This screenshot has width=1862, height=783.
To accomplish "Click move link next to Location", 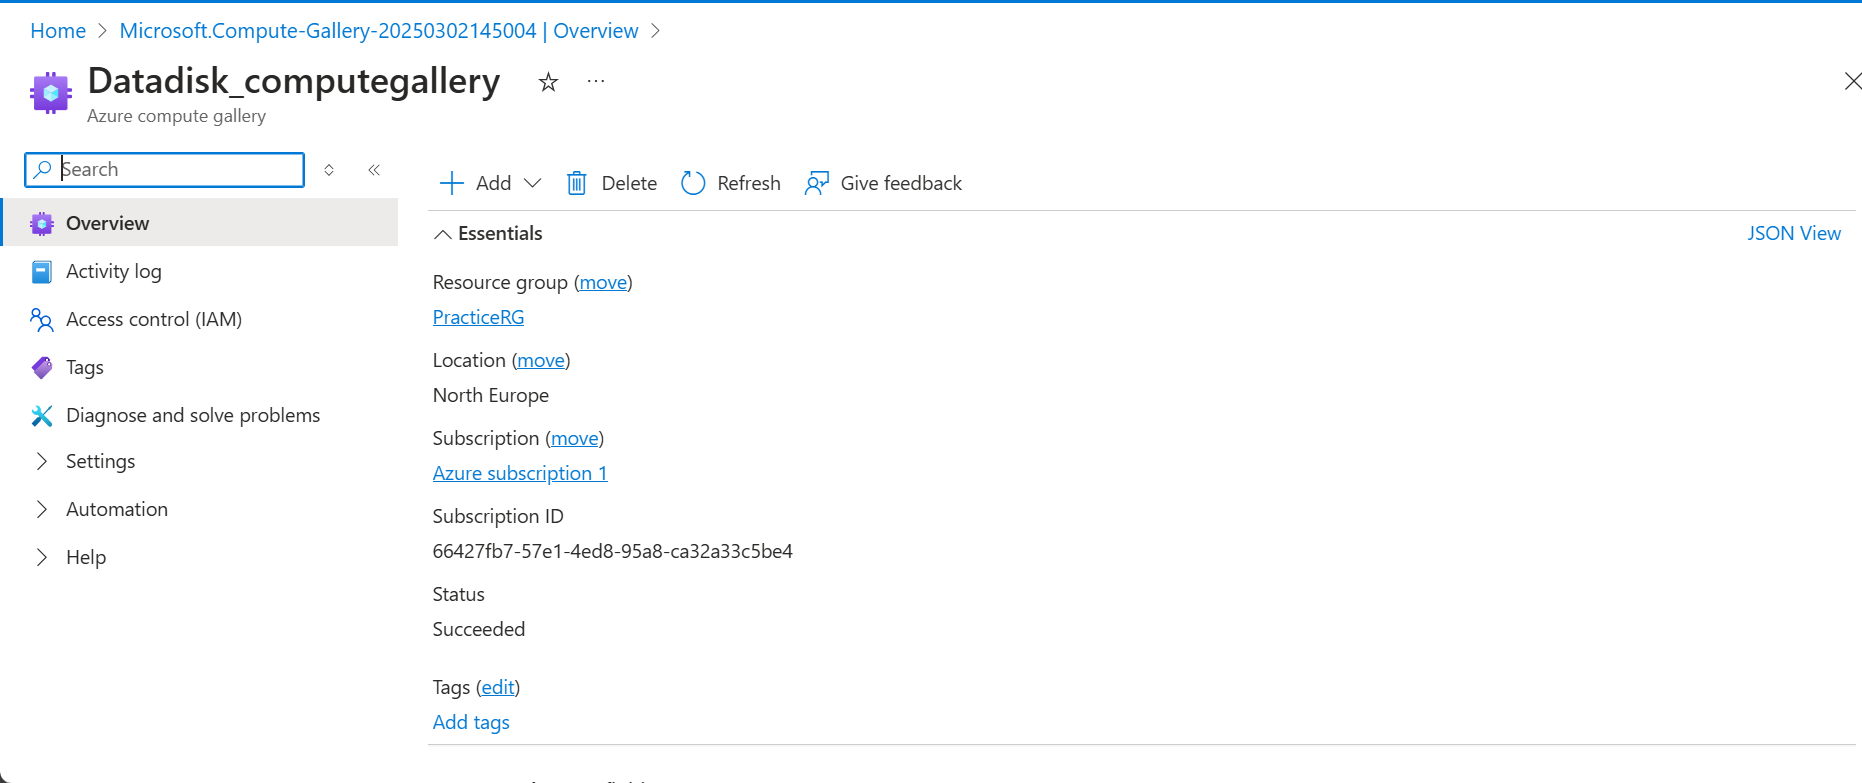I will [x=541, y=360].
